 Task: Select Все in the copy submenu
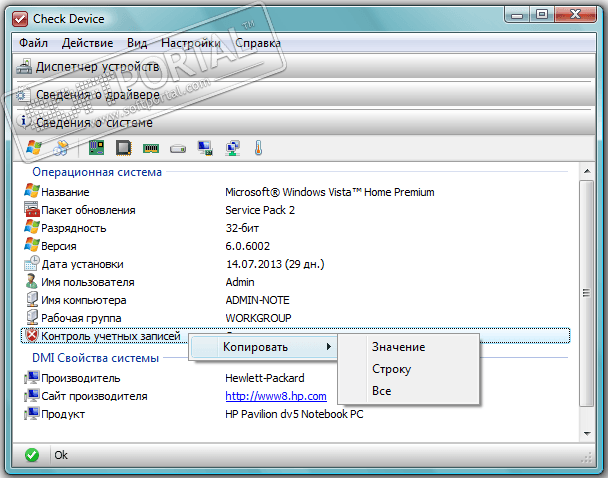pyautogui.click(x=408, y=391)
